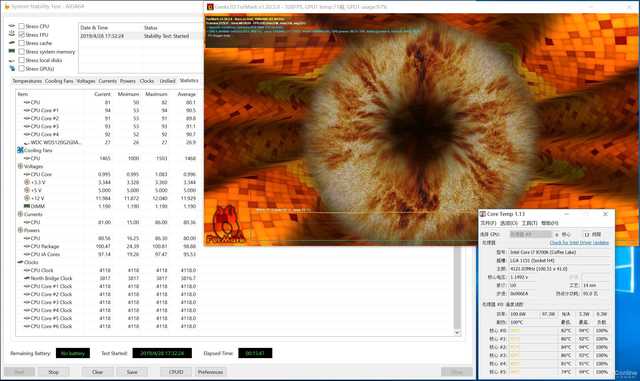Screen dimensions: 640x381
Task: Click the Core Temp title bar icon
Action: [483, 214]
